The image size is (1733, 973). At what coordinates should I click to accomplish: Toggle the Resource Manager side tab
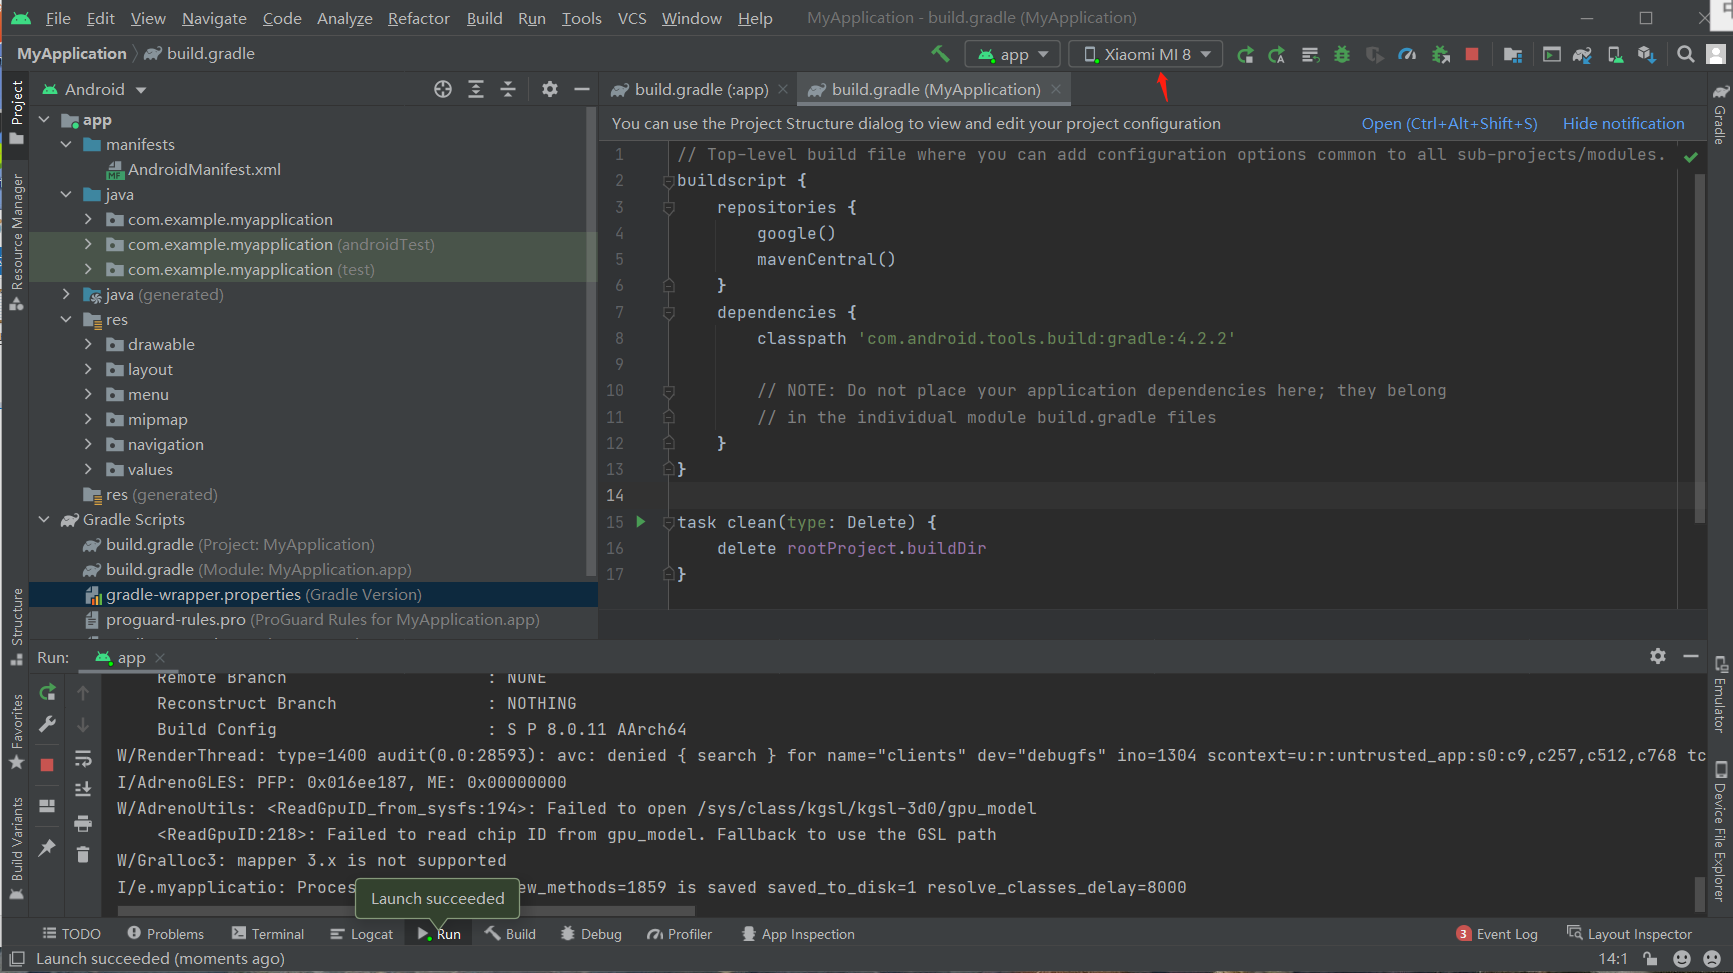pyautogui.click(x=16, y=243)
